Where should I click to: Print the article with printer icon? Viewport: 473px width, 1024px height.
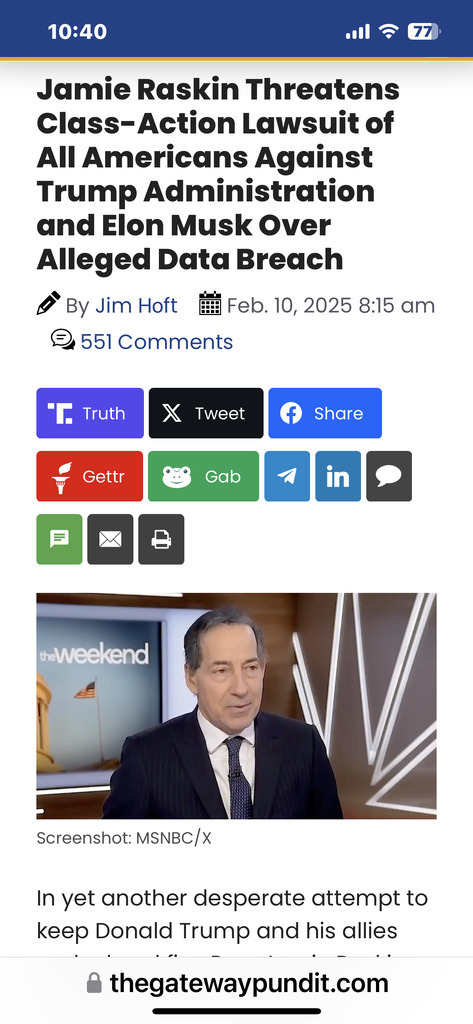(161, 539)
